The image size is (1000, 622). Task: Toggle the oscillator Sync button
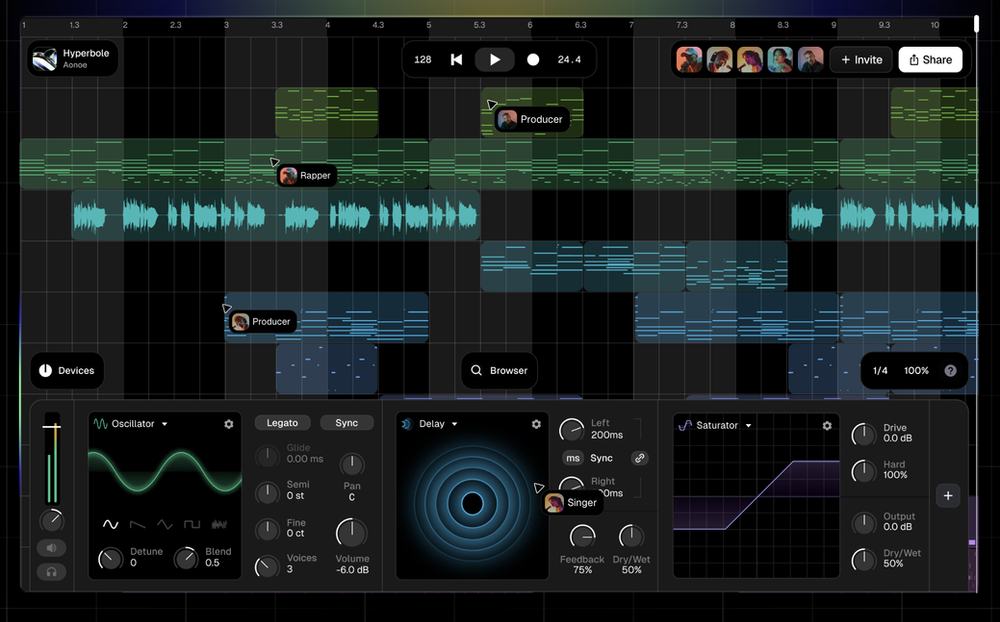(x=346, y=423)
